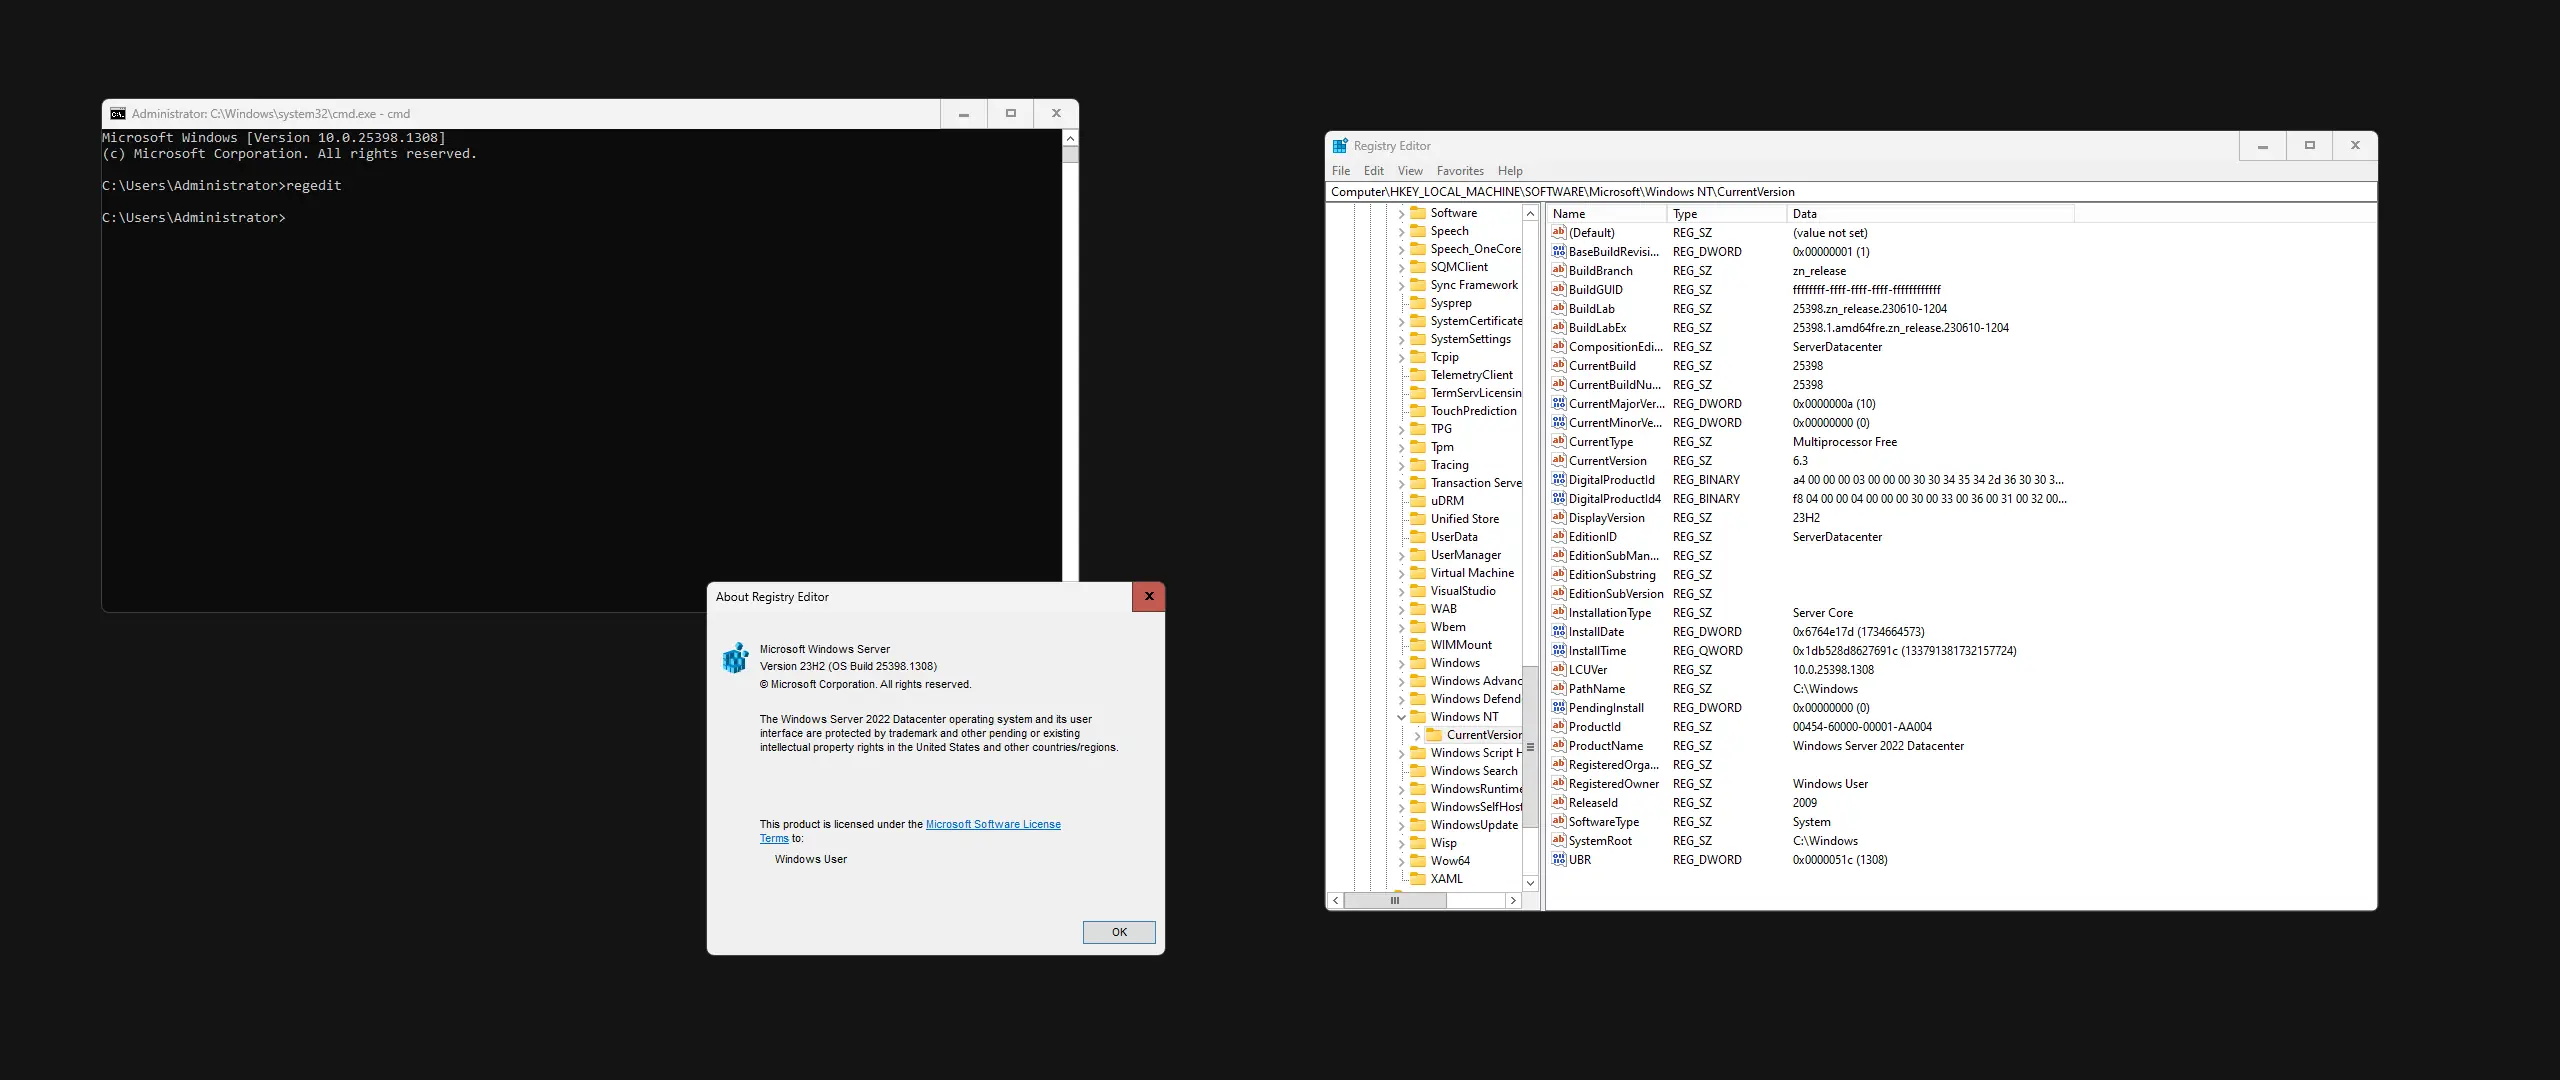Open the Favorites menu
This screenshot has width=2560, height=1080.
tap(1459, 171)
